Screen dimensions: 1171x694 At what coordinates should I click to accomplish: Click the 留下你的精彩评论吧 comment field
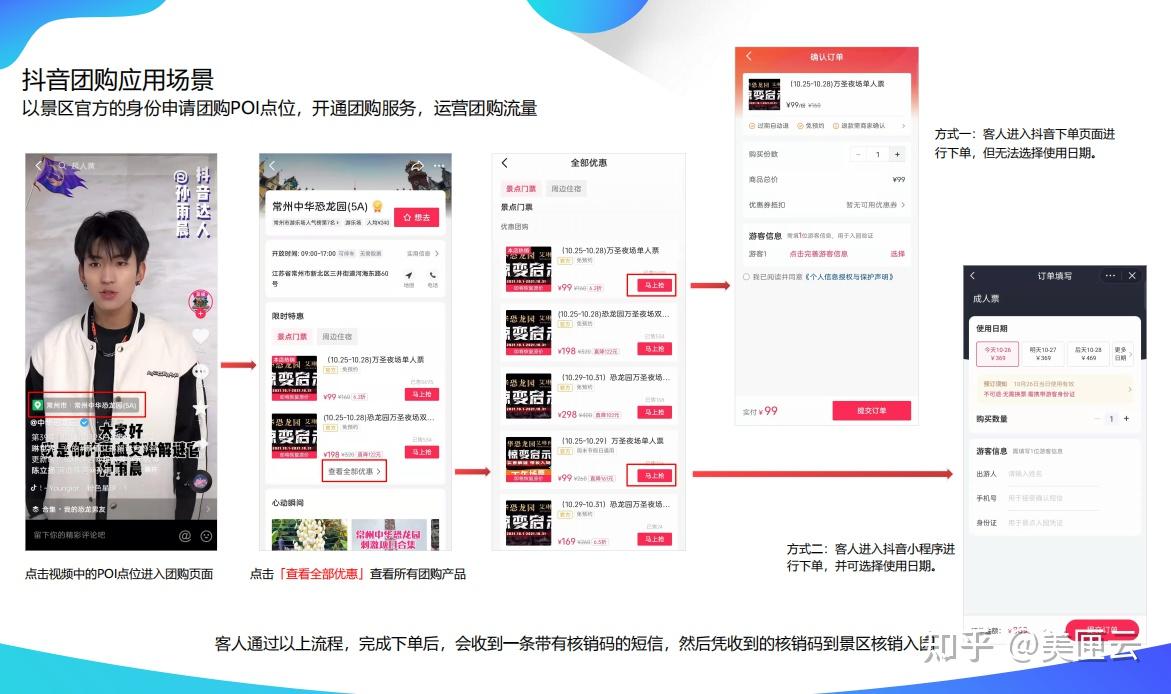tap(69, 535)
